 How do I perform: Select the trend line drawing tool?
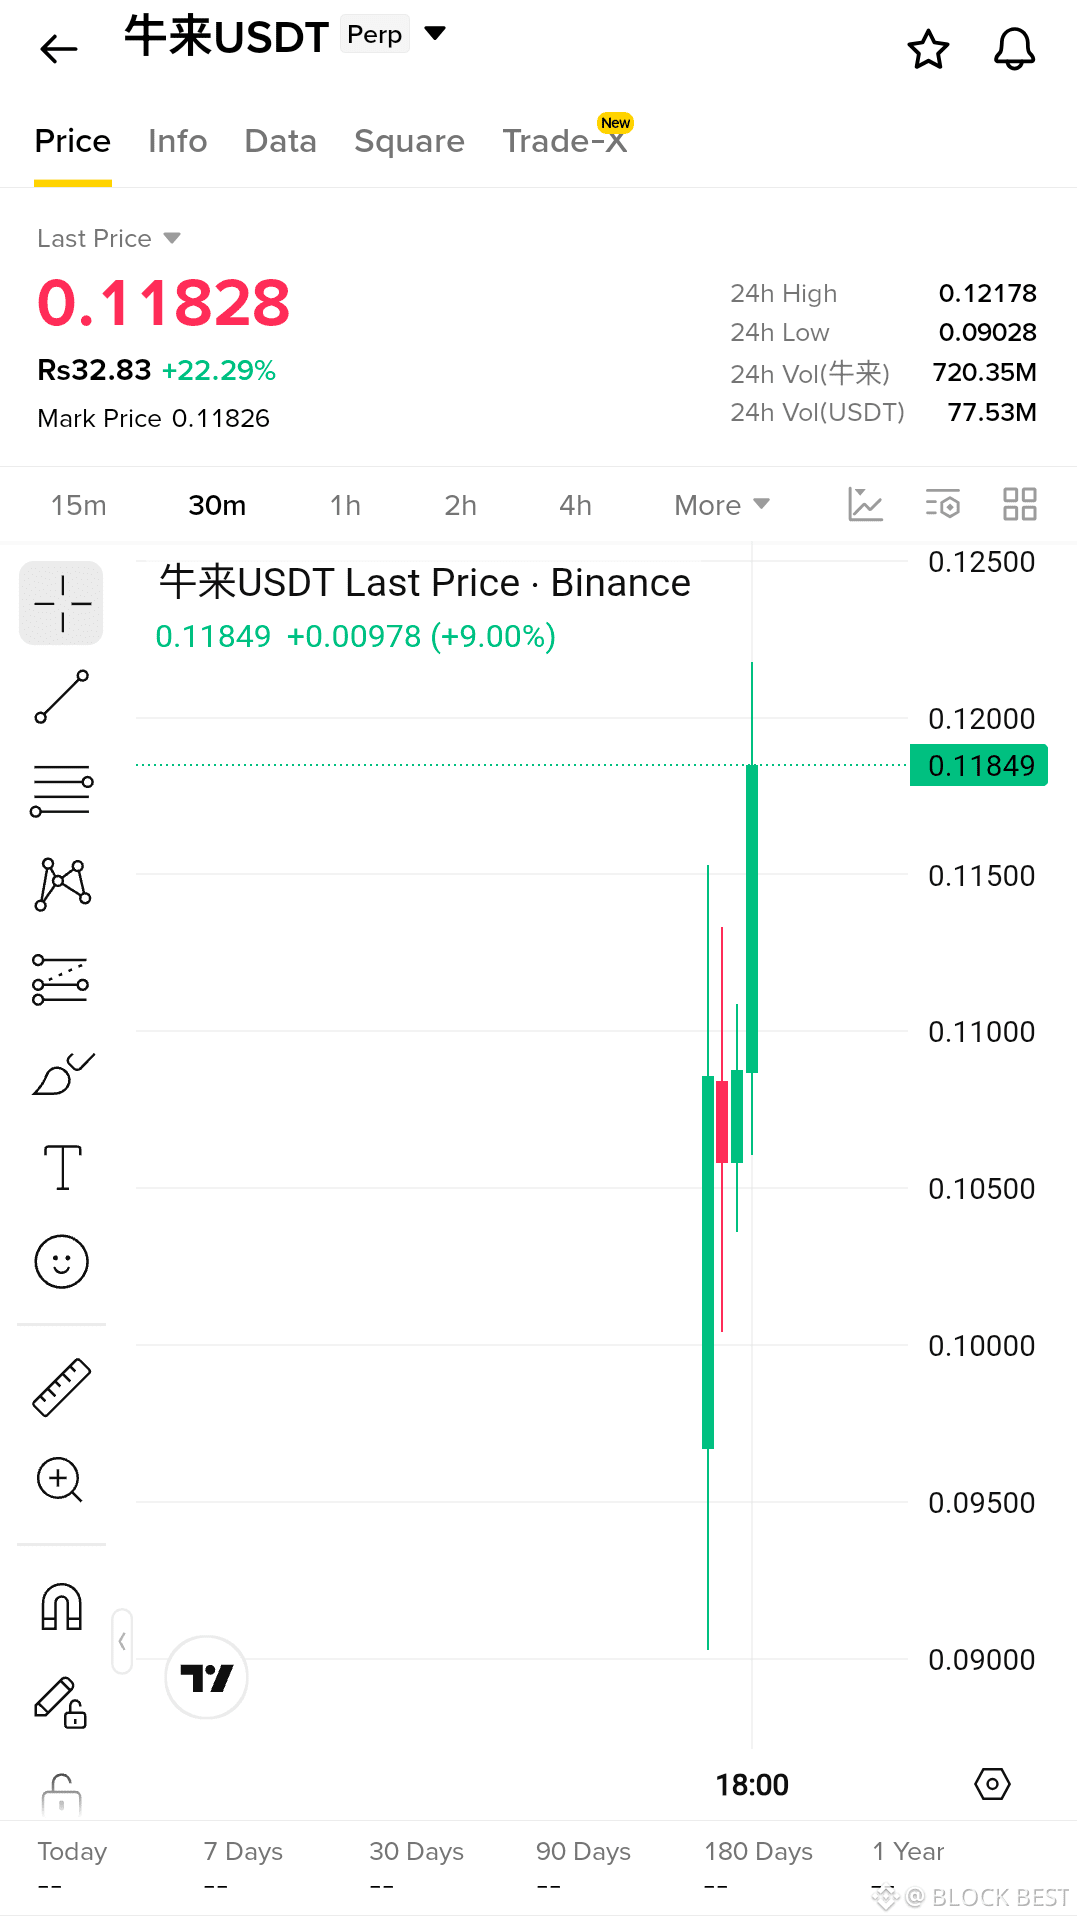click(x=61, y=697)
